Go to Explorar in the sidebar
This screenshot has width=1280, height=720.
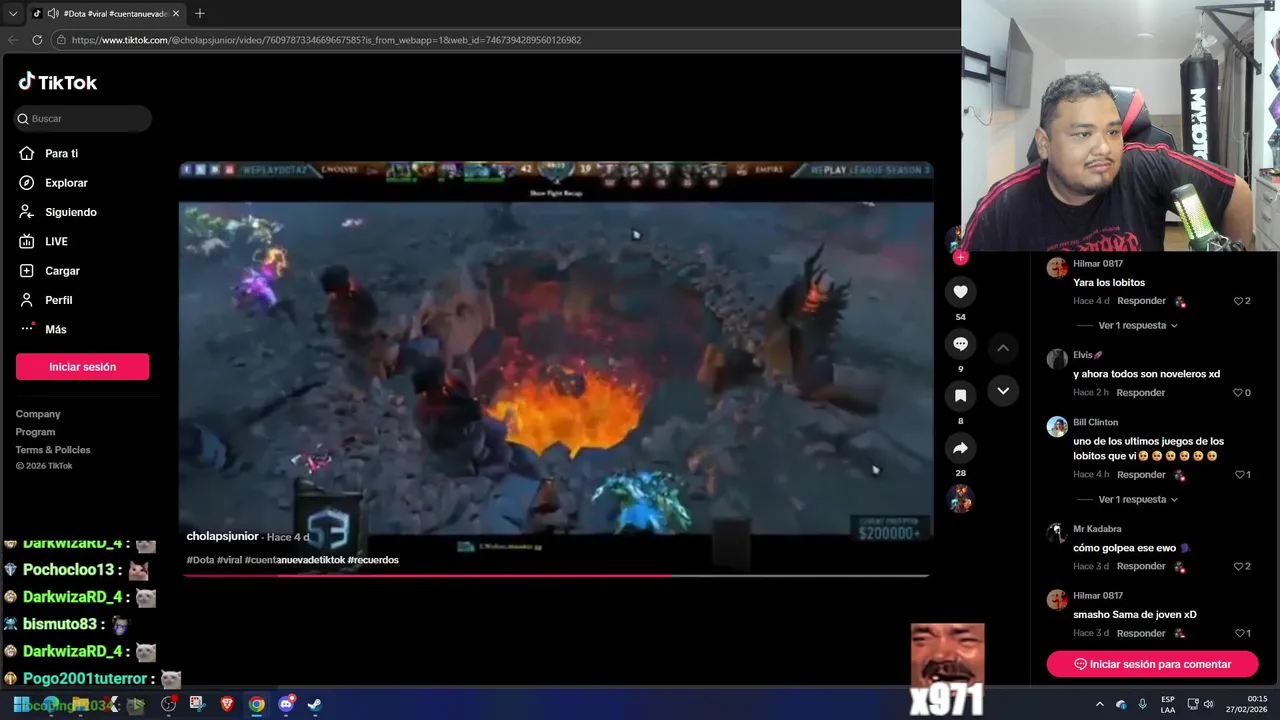[x=53, y=183]
